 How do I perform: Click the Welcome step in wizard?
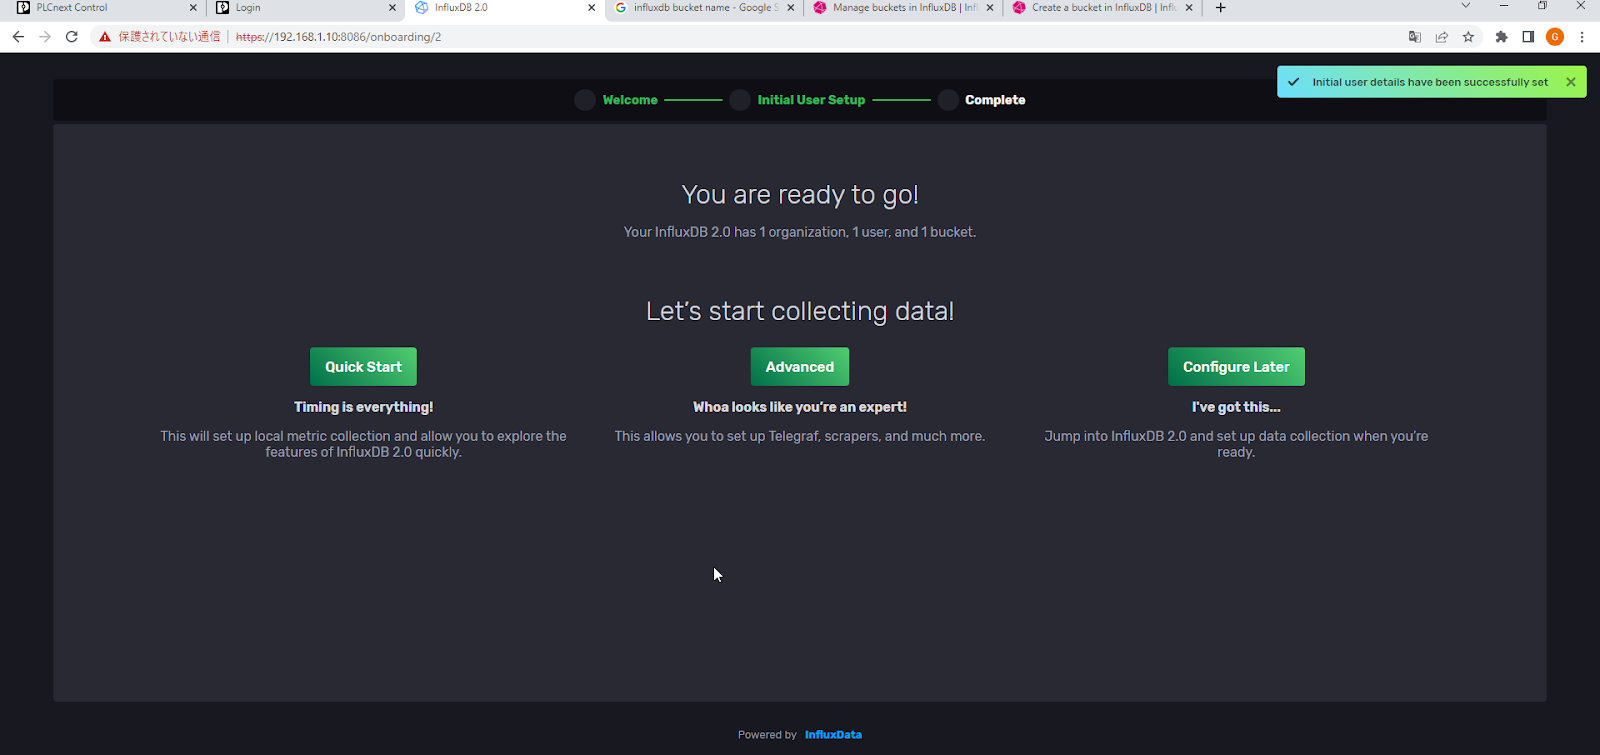click(x=630, y=100)
